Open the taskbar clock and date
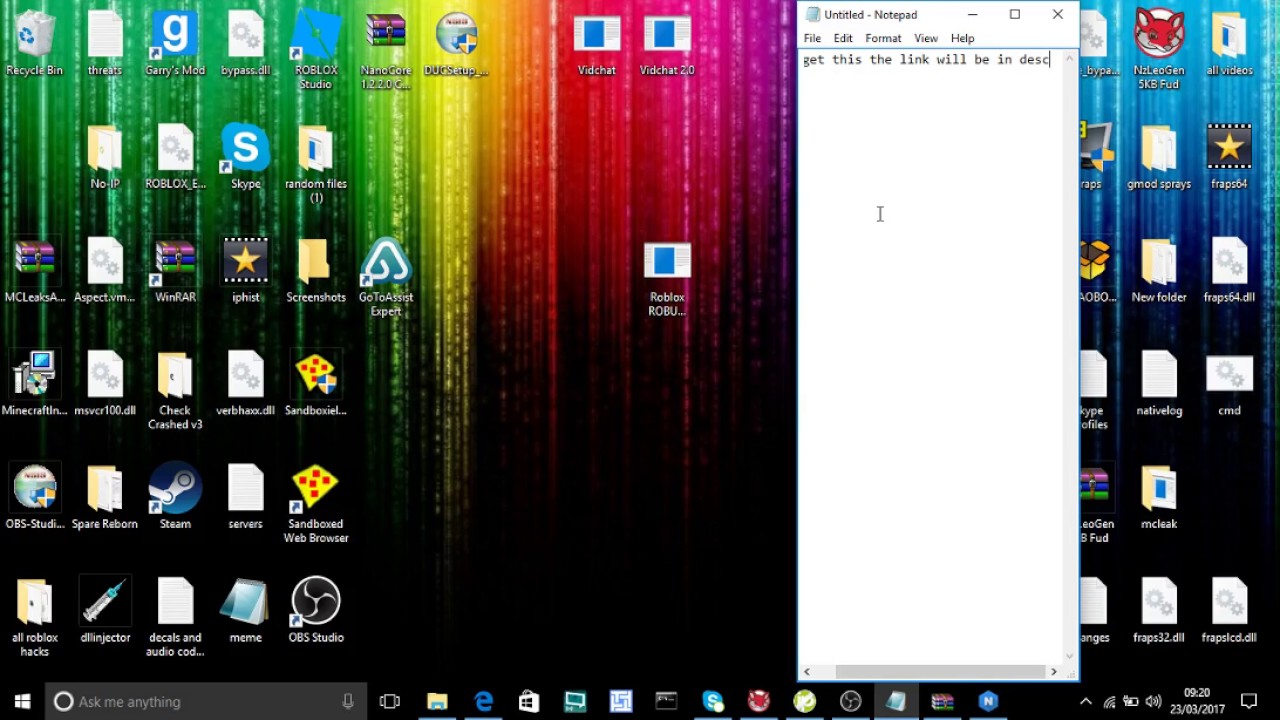The width and height of the screenshot is (1280, 720). tap(1197, 701)
